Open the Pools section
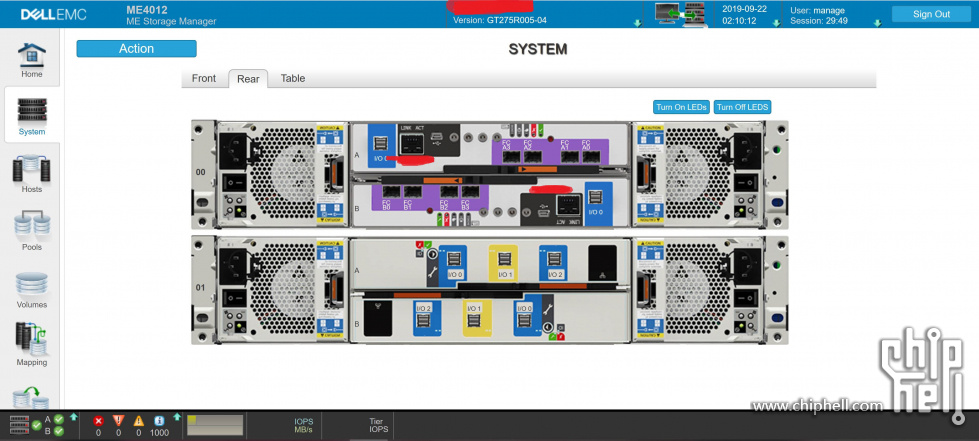 pos(32,230)
